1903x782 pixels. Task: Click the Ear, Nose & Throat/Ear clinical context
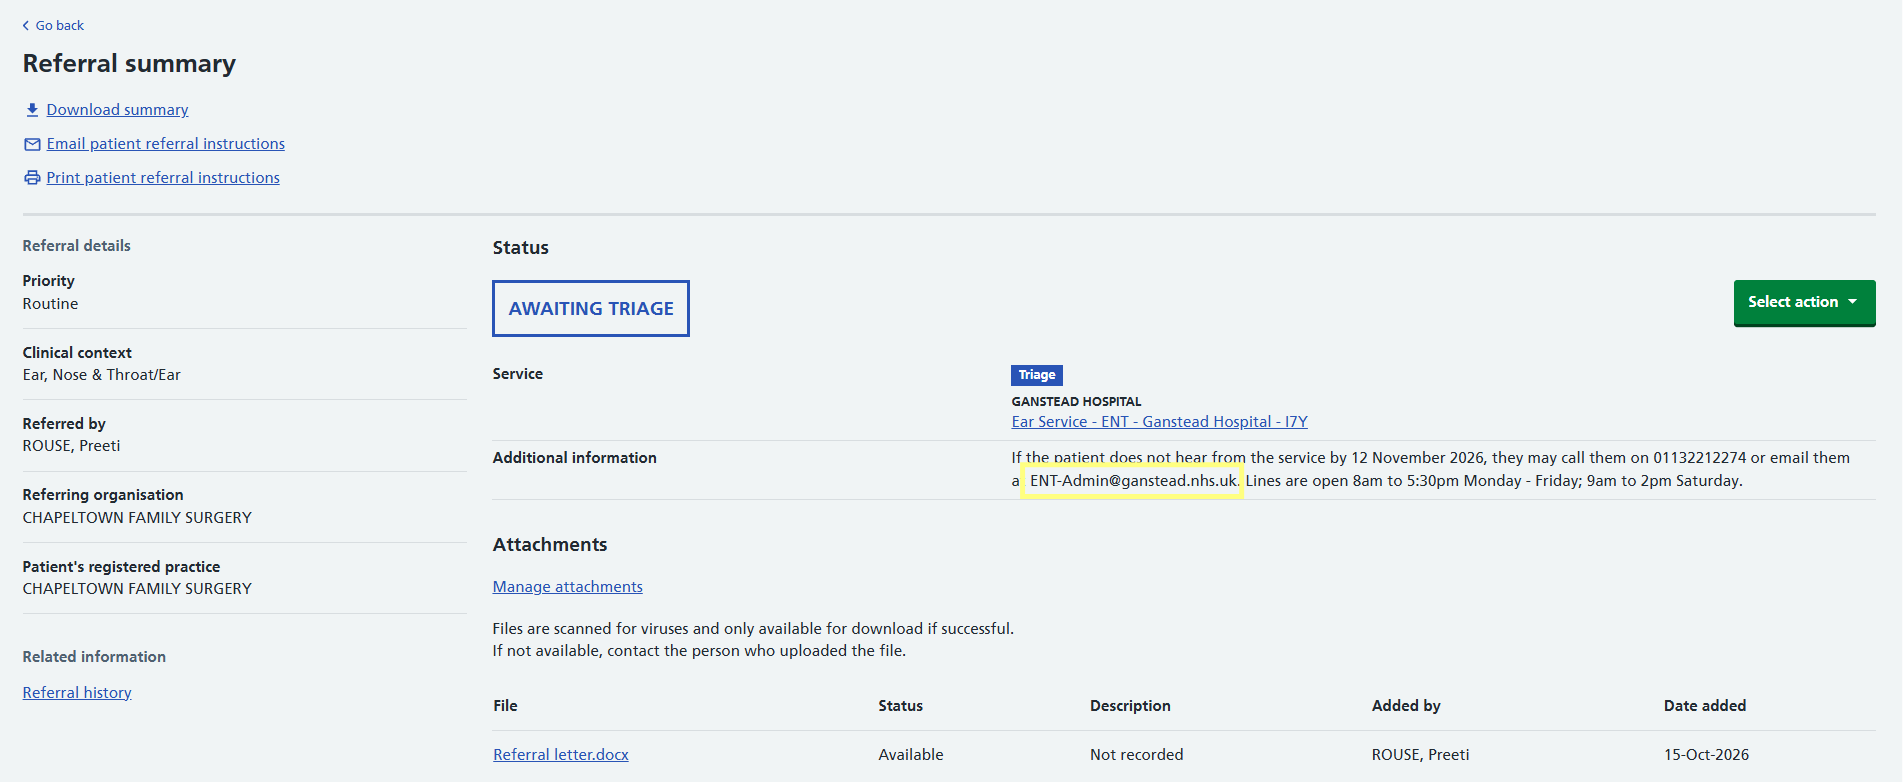point(102,375)
